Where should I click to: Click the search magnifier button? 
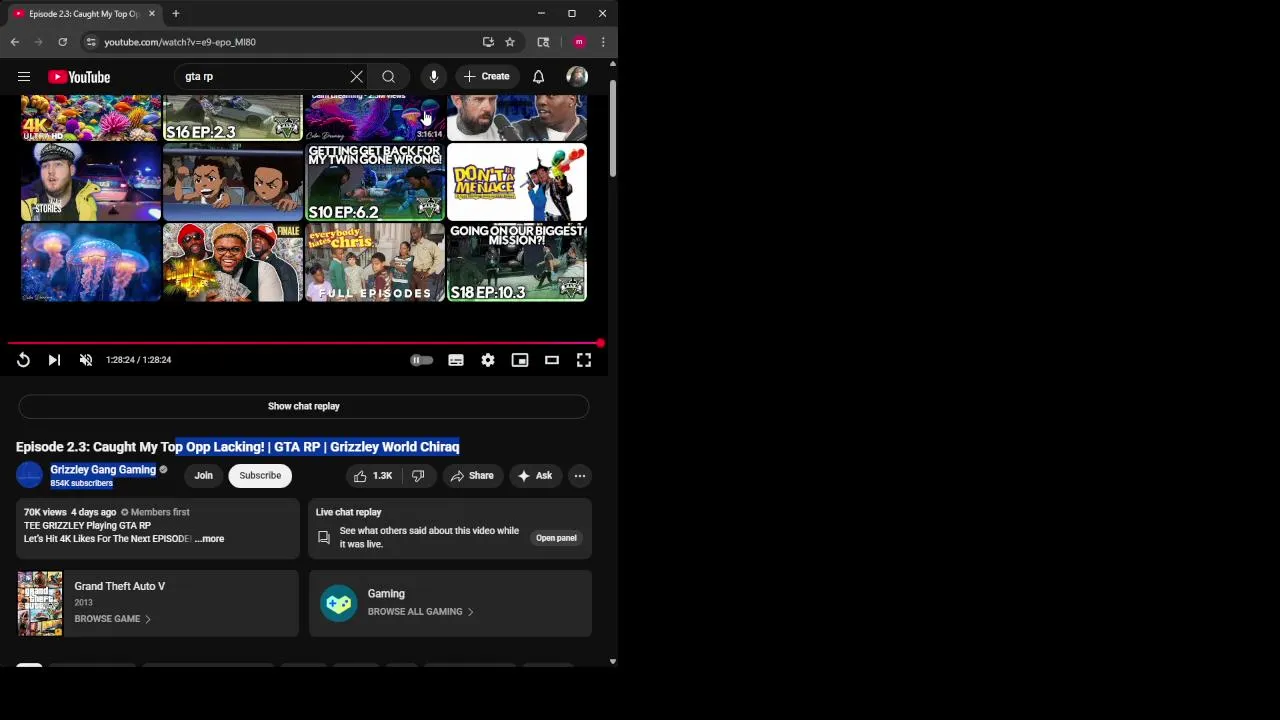(389, 77)
